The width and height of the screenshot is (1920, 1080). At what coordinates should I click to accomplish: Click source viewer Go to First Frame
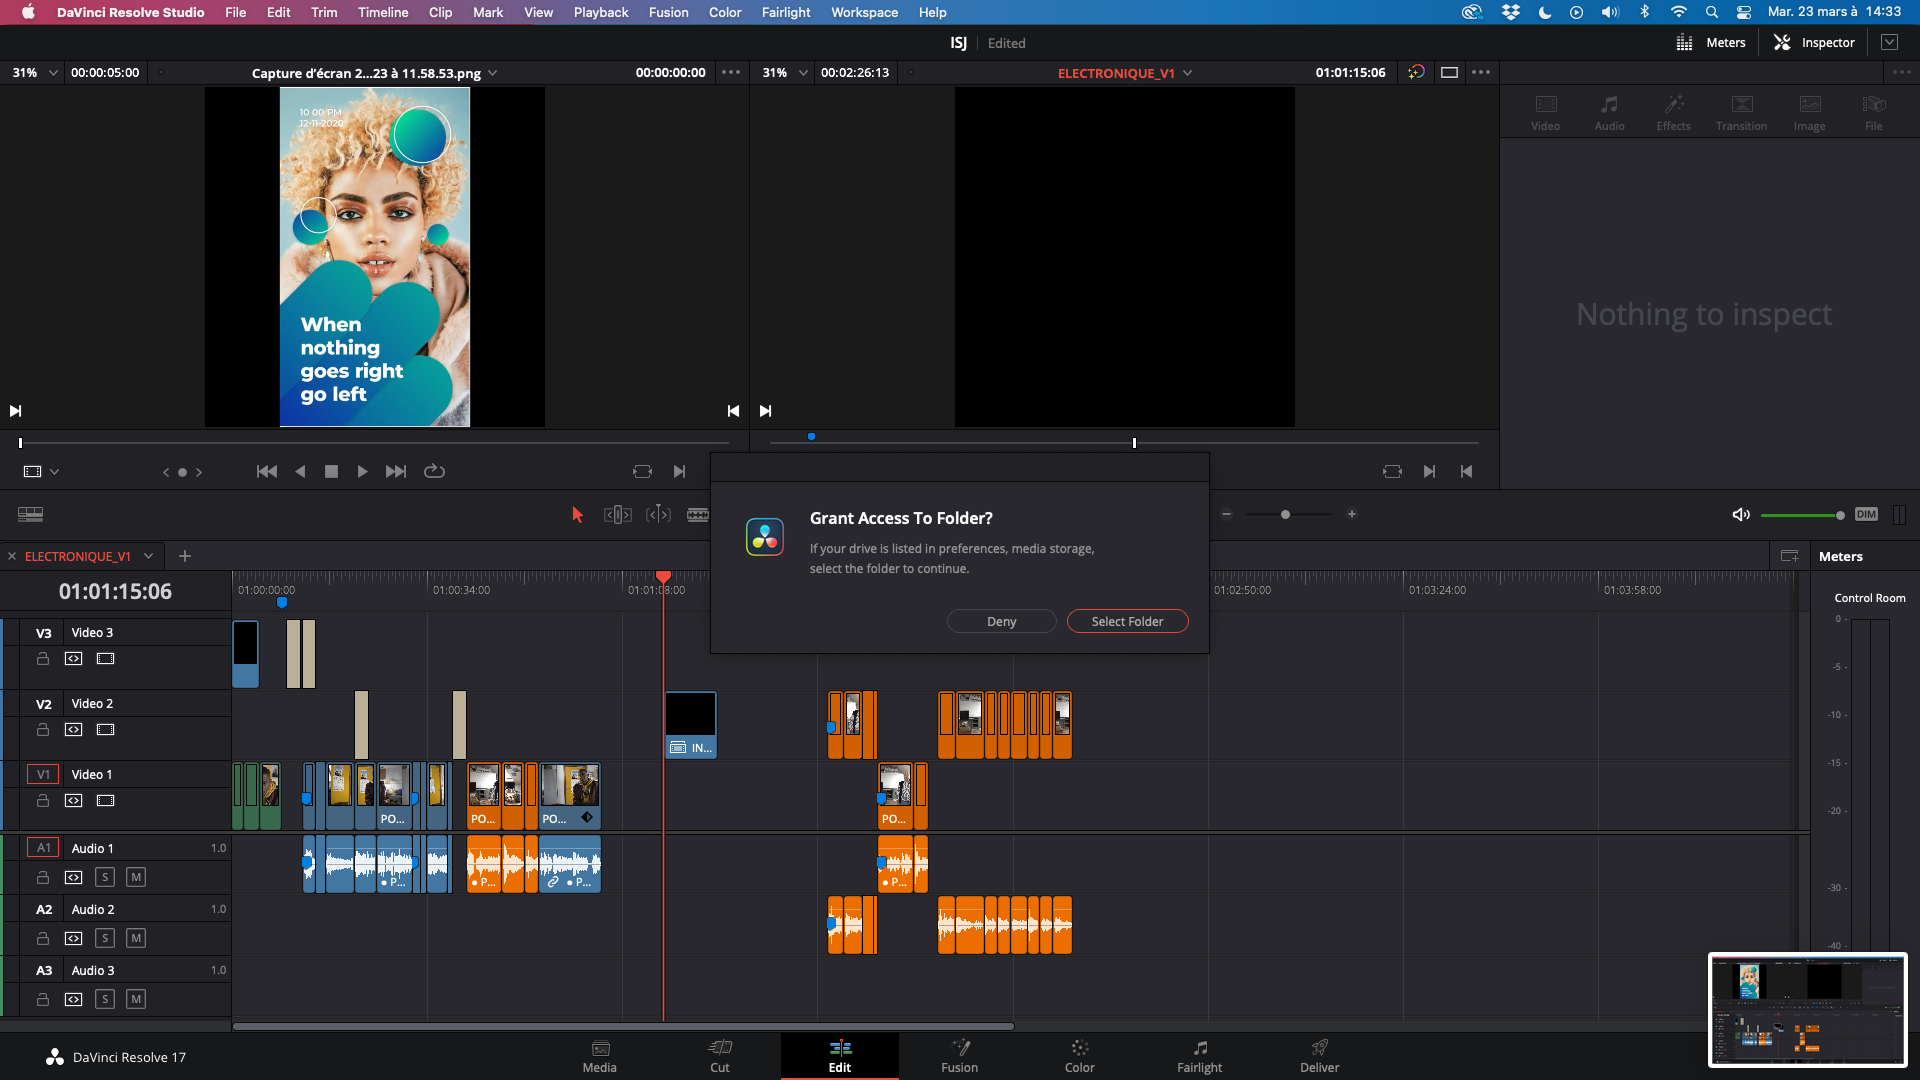point(267,471)
